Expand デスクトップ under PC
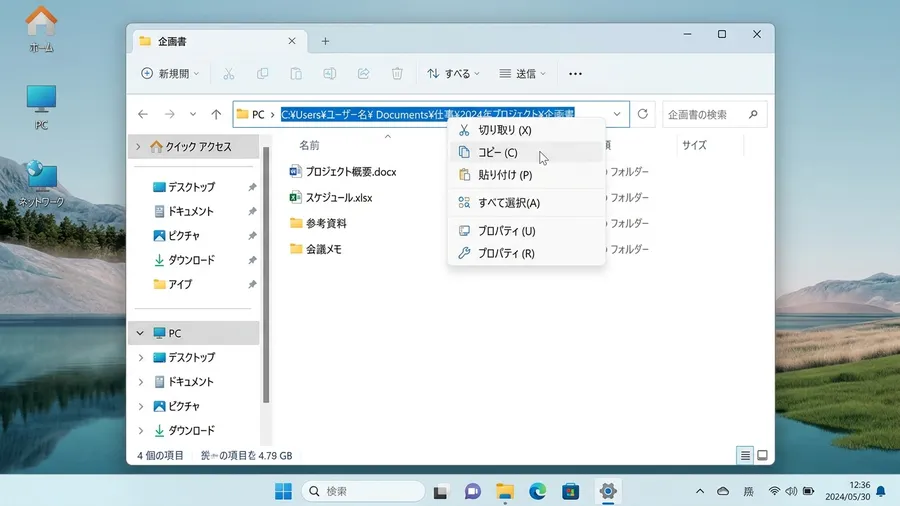The image size is (900, 506). click(x=141, y=357)
